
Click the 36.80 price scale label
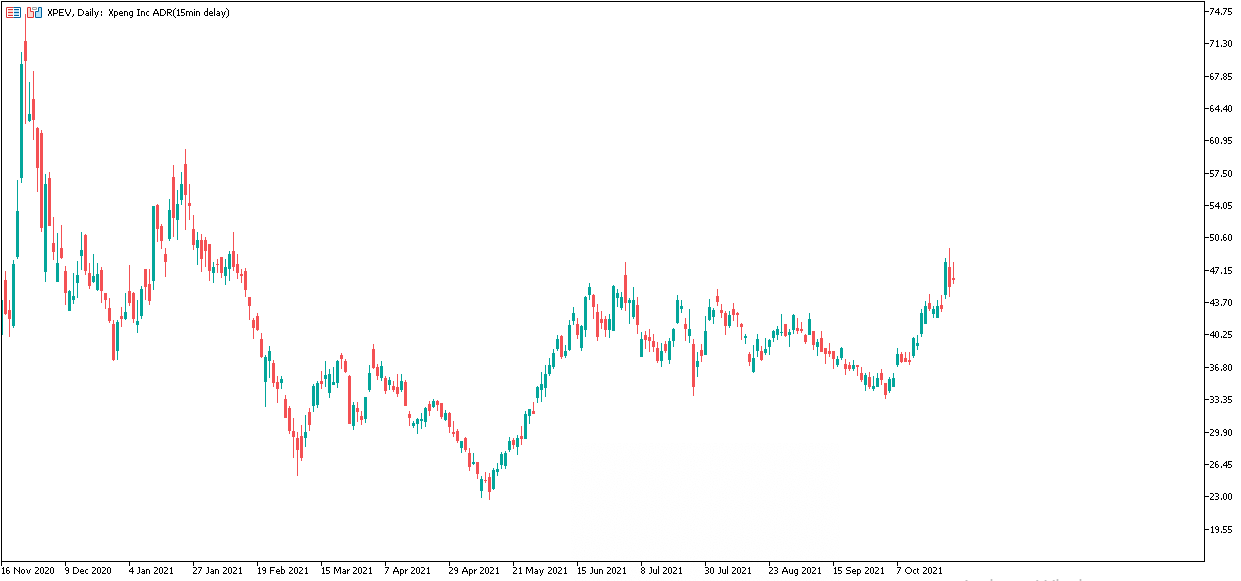(1221, 367)
